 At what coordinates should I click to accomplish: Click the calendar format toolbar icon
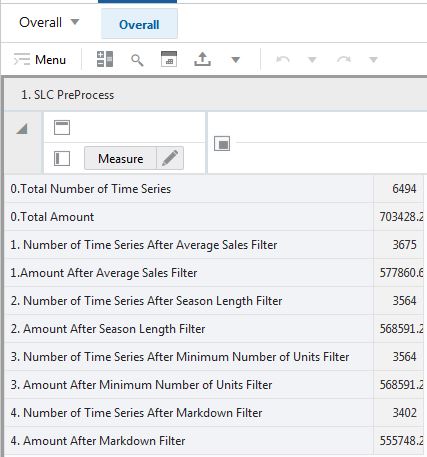click(x=169, y=59)
